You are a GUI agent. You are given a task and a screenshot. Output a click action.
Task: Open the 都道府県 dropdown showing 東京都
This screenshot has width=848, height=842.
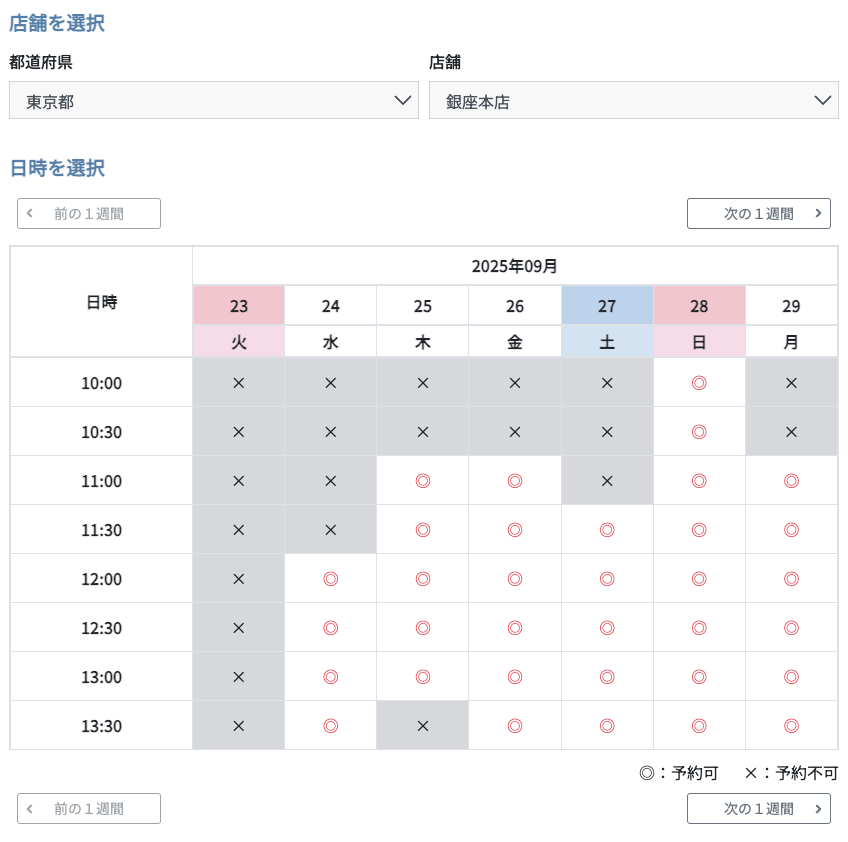click(214, 101)
